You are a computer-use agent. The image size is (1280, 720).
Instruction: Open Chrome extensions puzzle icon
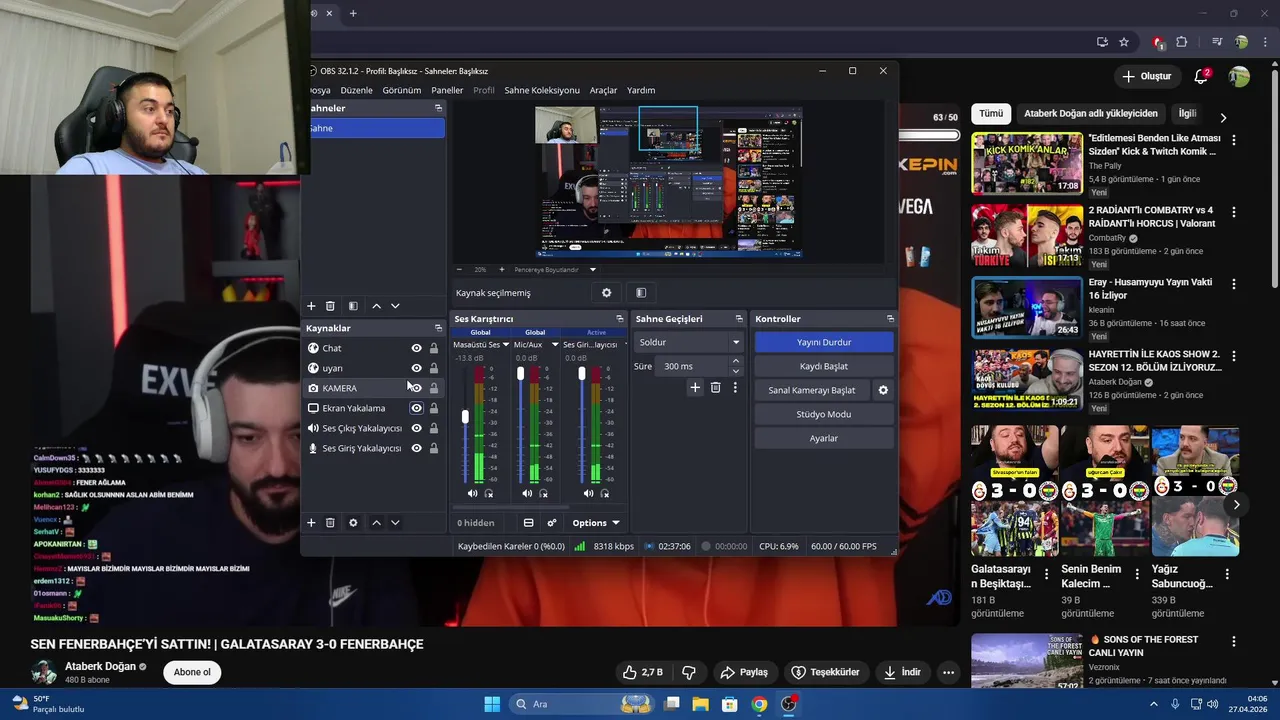(x=1182, y=42)
